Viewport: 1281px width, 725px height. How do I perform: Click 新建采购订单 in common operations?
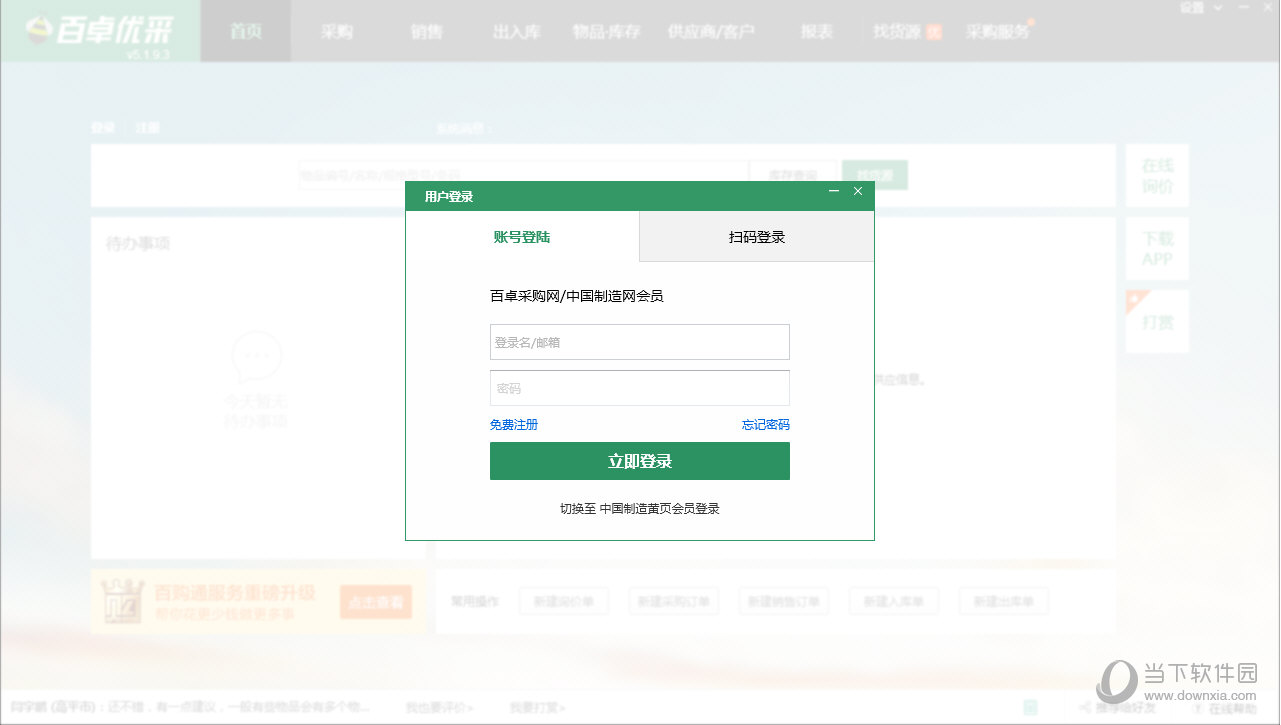pos(674,602)
